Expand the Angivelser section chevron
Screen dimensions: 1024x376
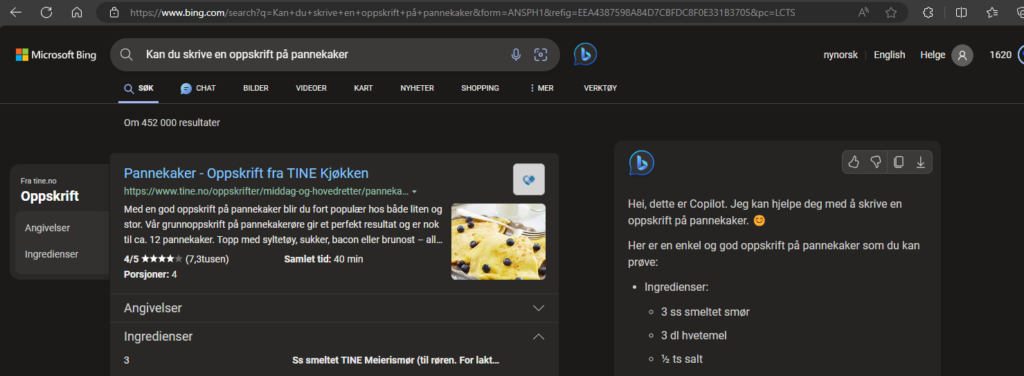[538, 308]
